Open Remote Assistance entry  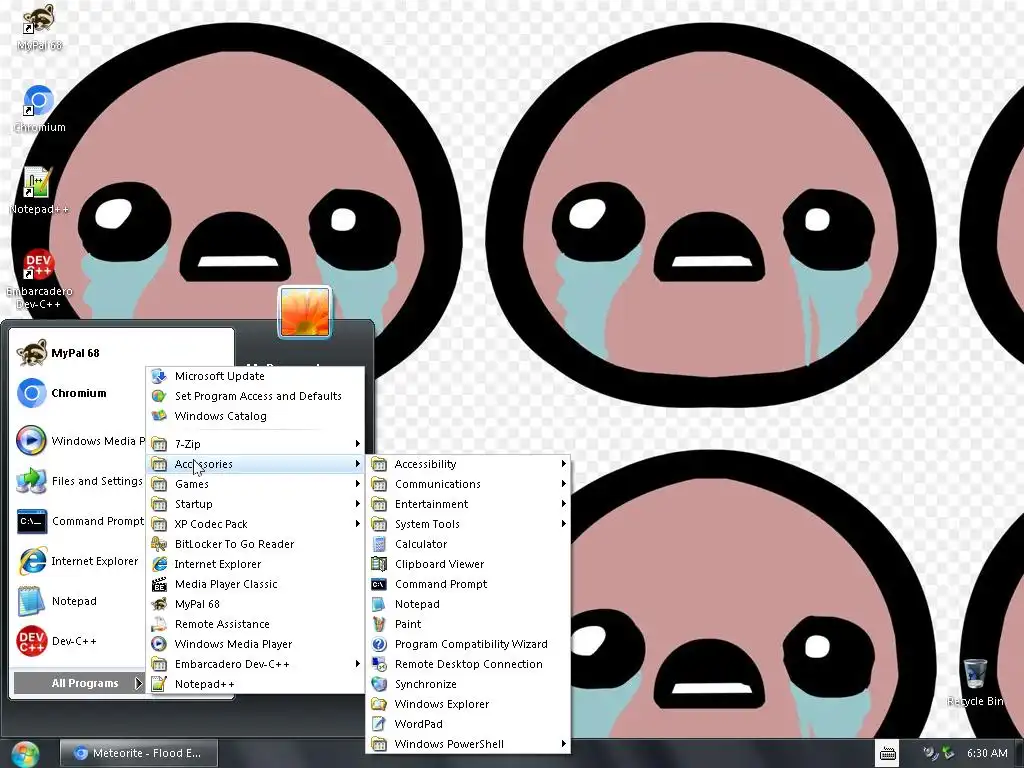pos(255,624)
